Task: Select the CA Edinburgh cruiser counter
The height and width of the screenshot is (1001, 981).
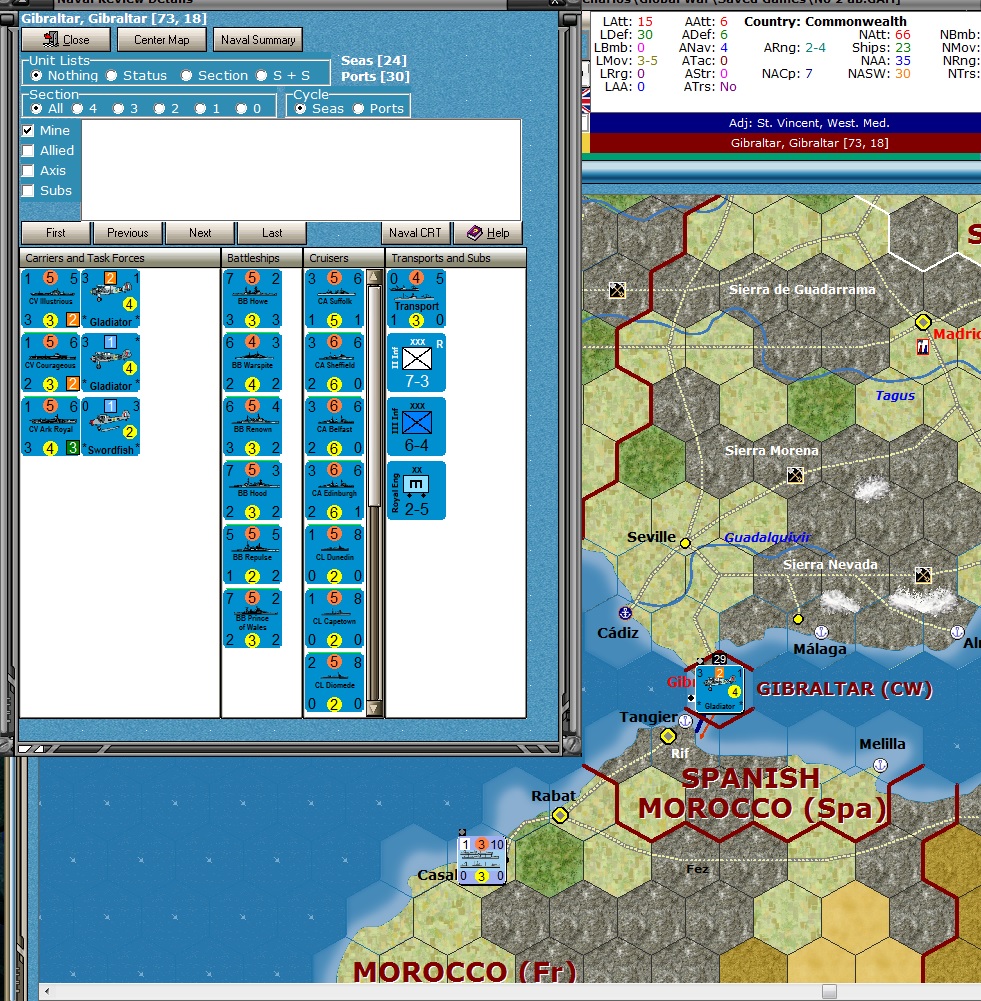Action: pyautogui.click(x=334, y=490)
